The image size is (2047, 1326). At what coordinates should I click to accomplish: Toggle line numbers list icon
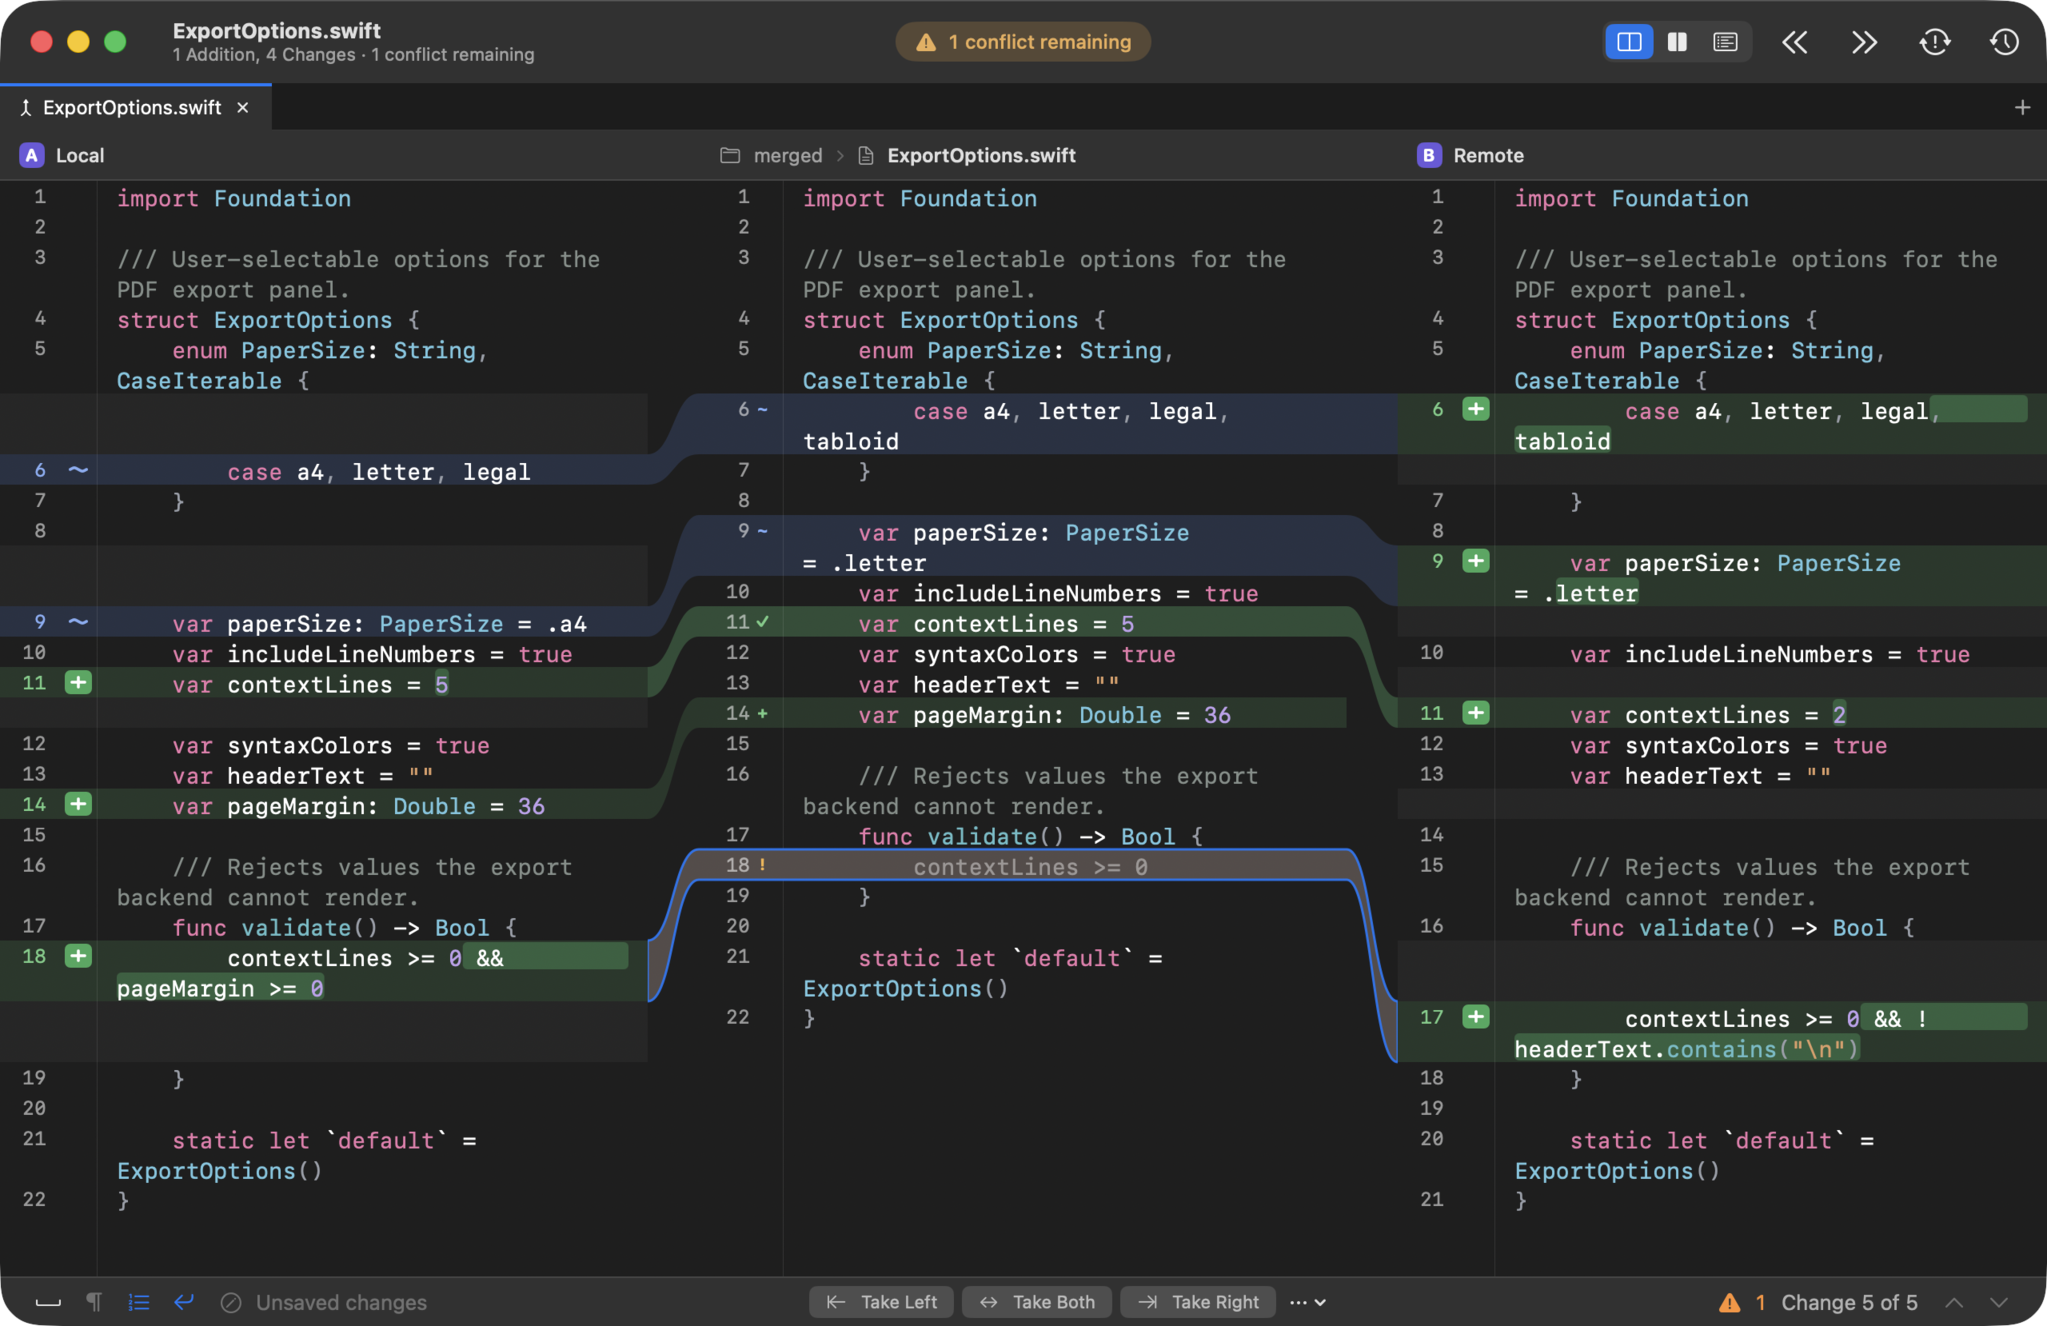139,1301
